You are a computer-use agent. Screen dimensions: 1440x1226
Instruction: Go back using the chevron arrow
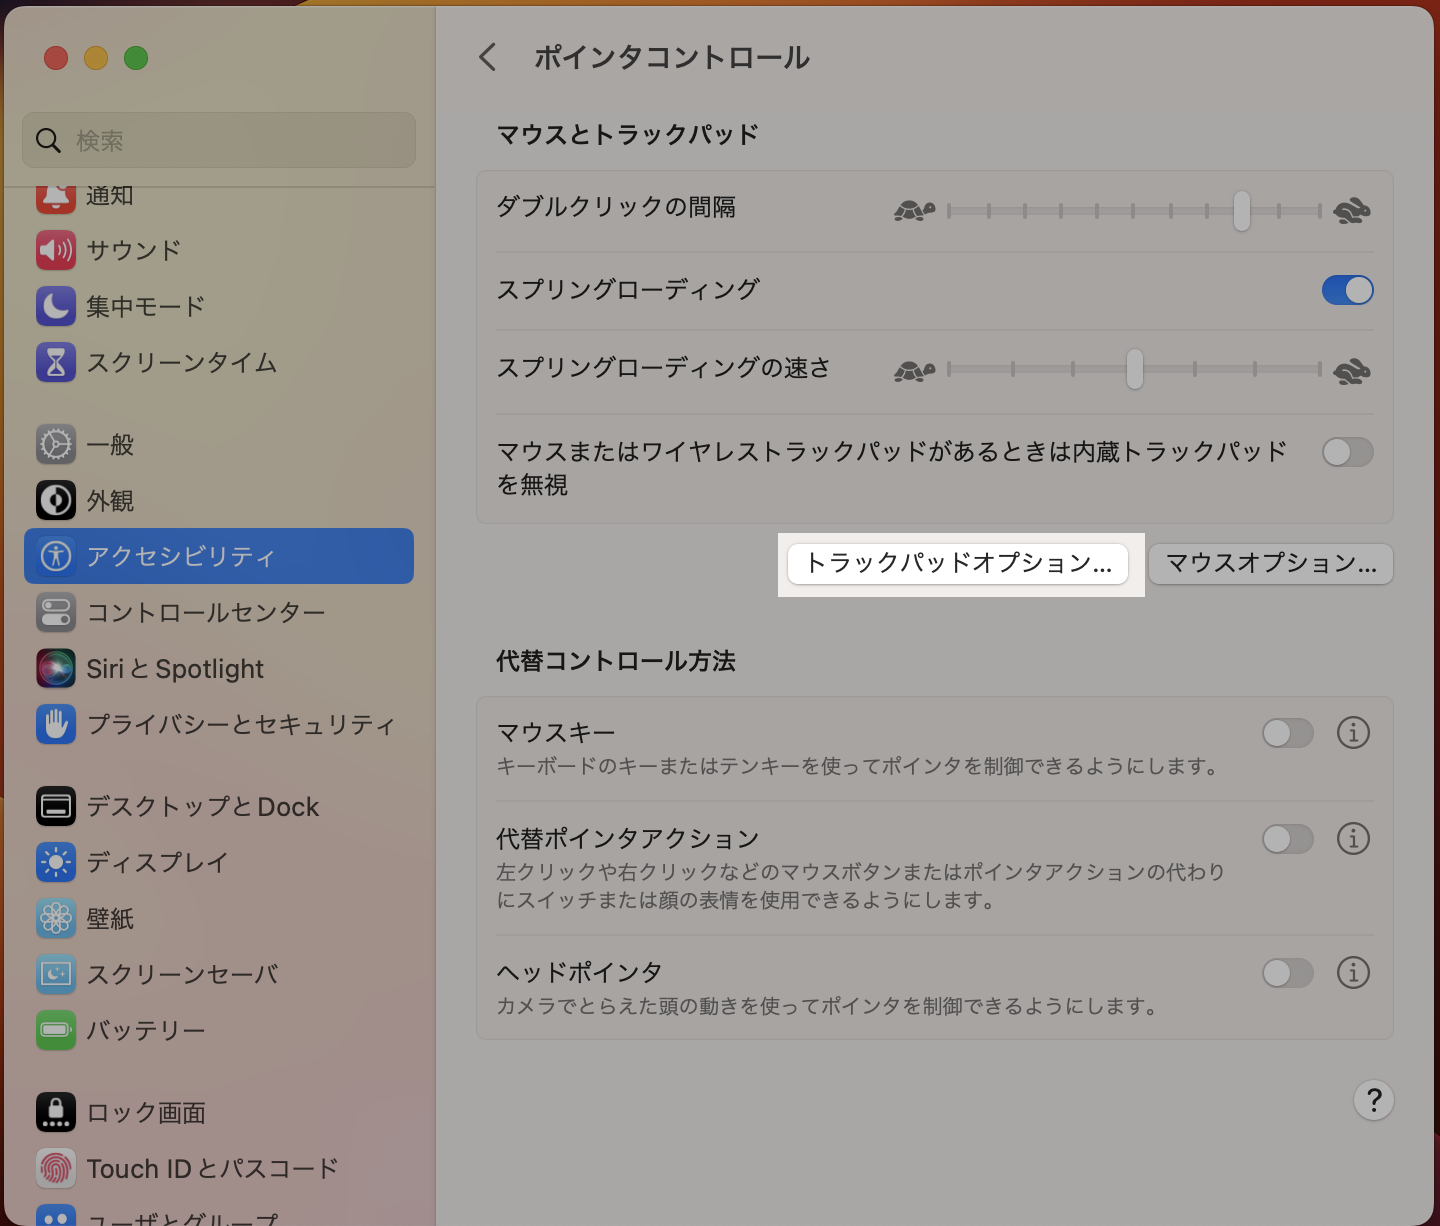pyautogui.click(x=488, y=57)
